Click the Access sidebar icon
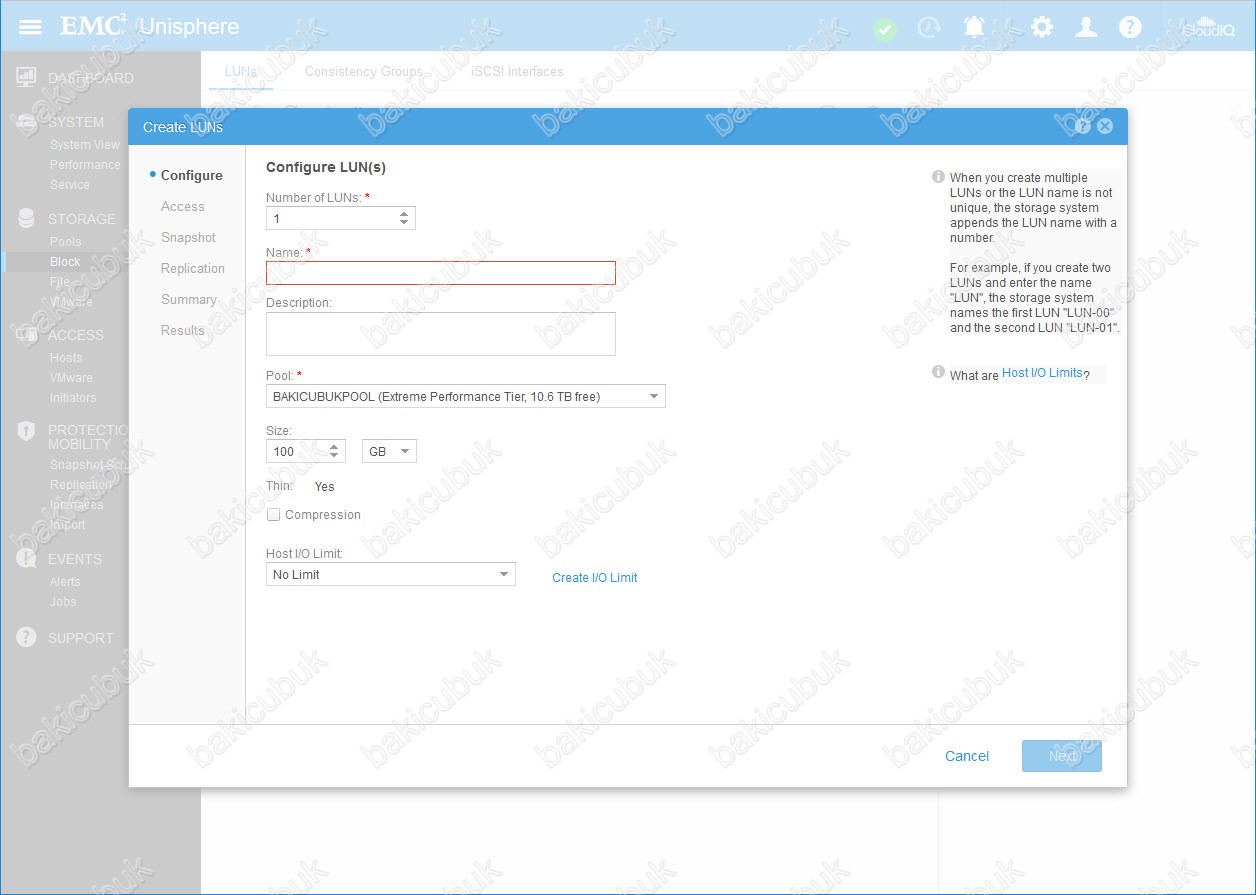The image size is (1256, 895). 27,335
